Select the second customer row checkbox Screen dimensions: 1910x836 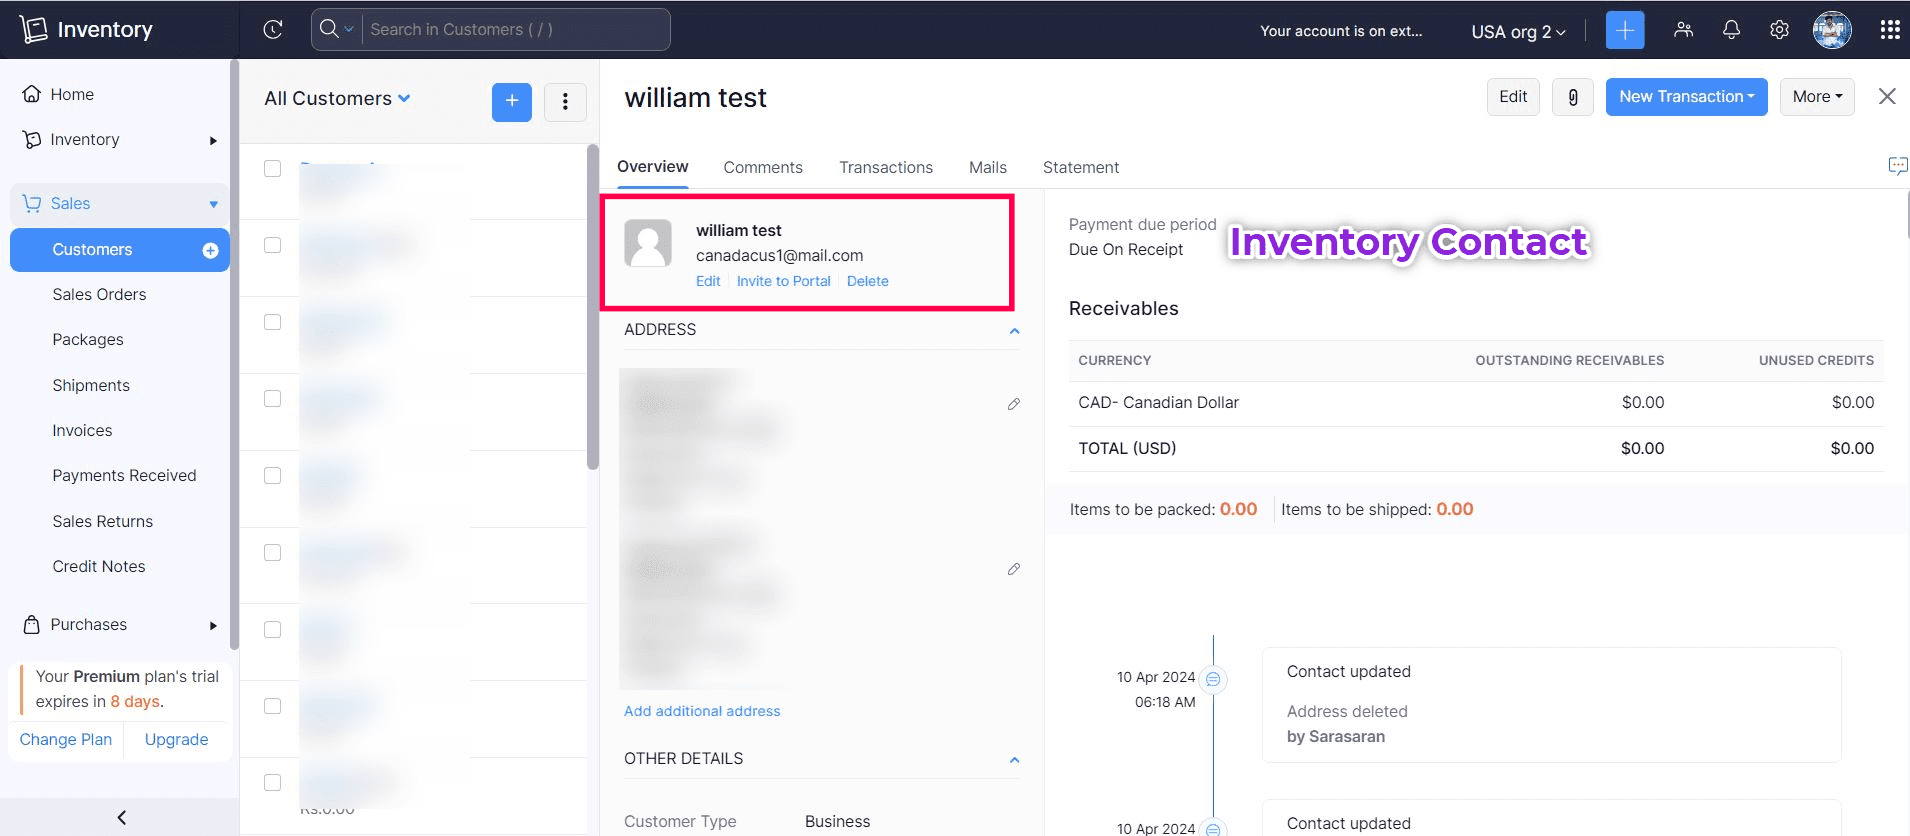[x=272, y=245]
